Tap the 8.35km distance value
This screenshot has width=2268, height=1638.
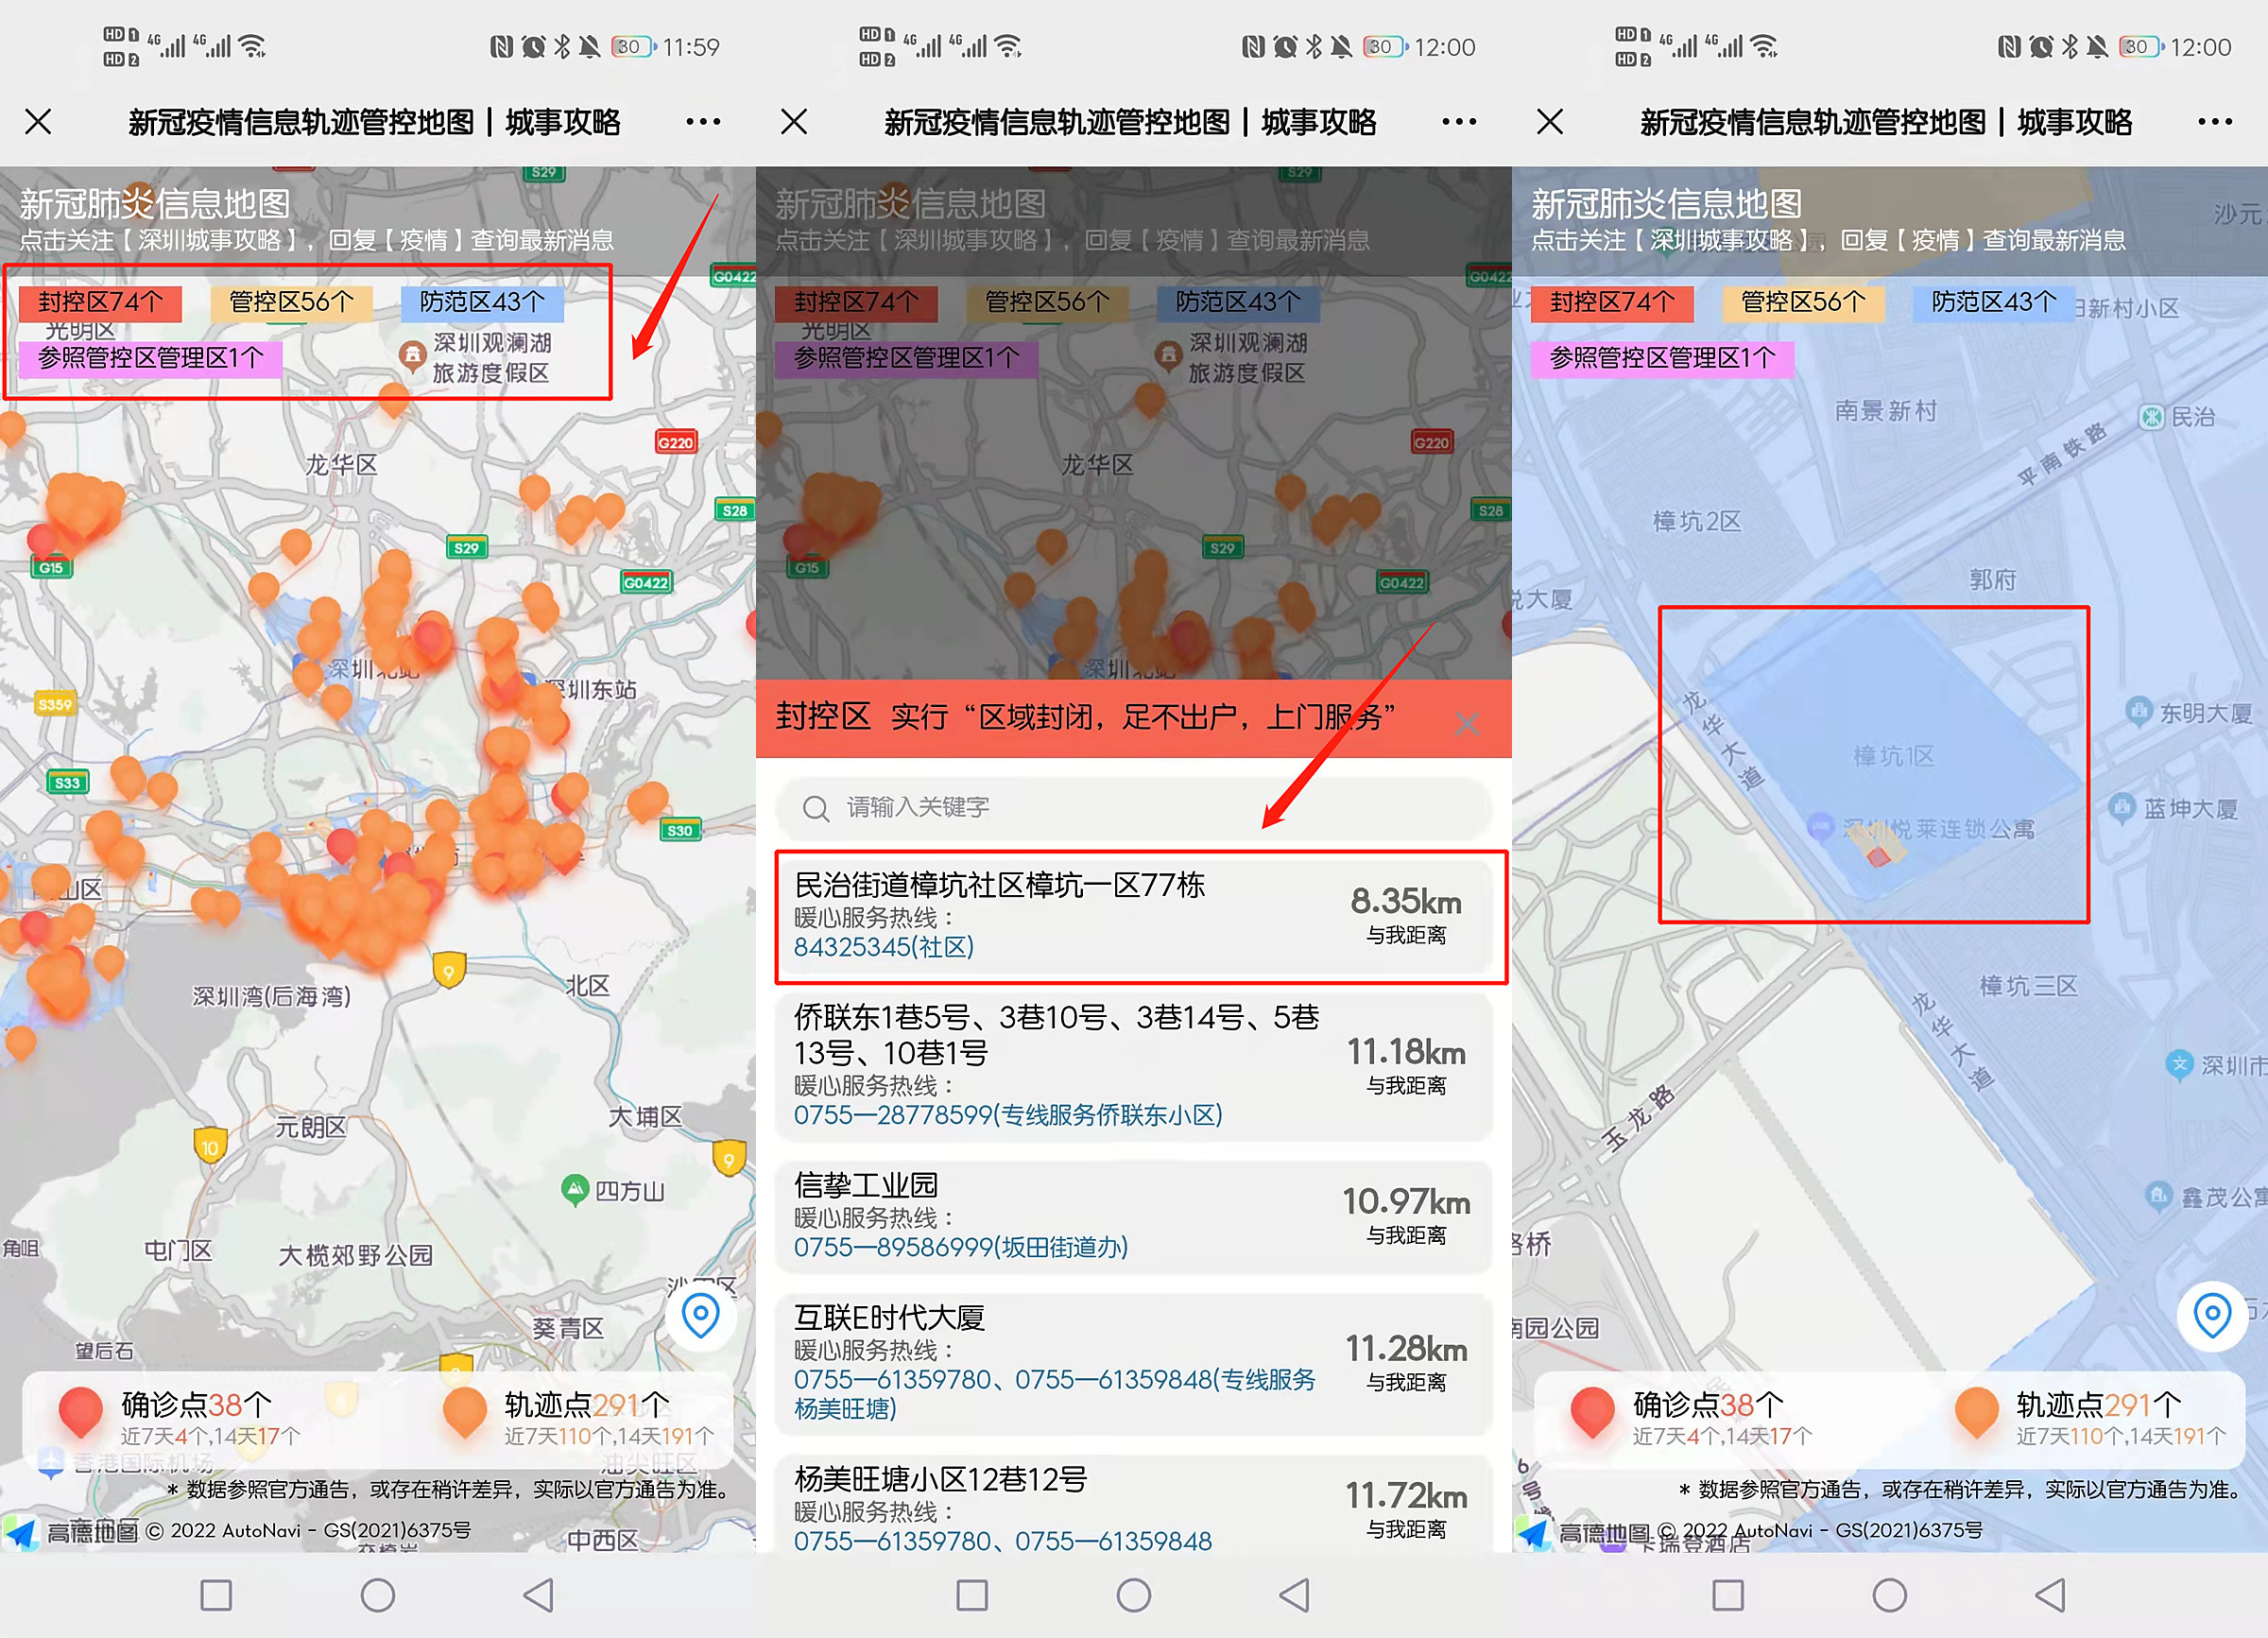coord(1406,902)
